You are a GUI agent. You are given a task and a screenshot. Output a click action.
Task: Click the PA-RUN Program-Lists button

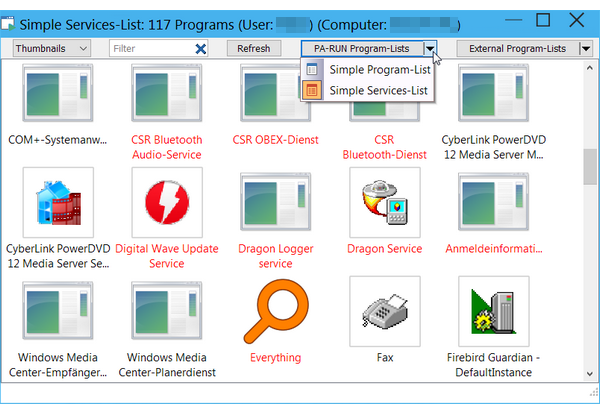(360, 48)
